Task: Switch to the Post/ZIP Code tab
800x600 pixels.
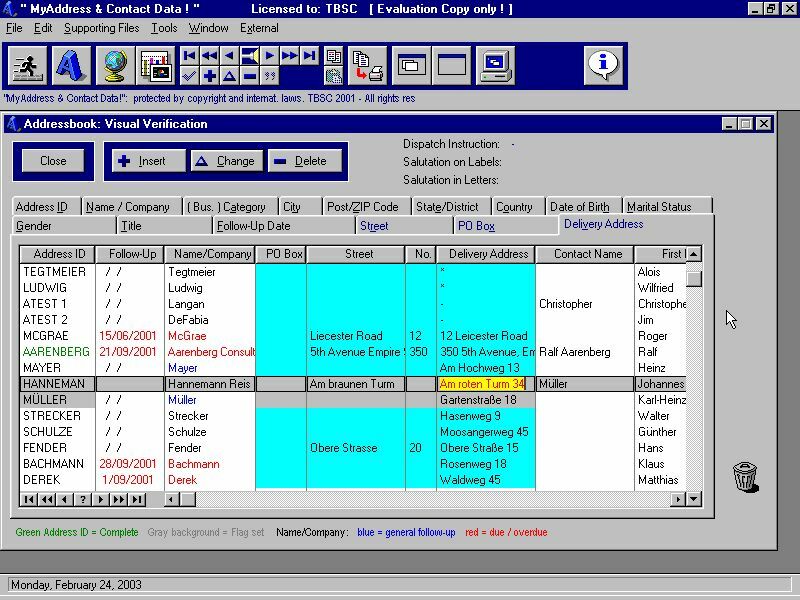Action: (366, 207)
